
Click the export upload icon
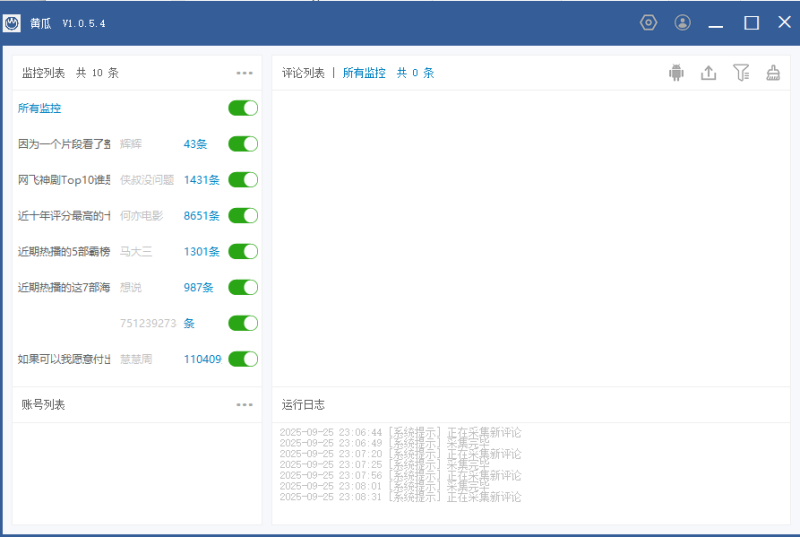point(708,73)
